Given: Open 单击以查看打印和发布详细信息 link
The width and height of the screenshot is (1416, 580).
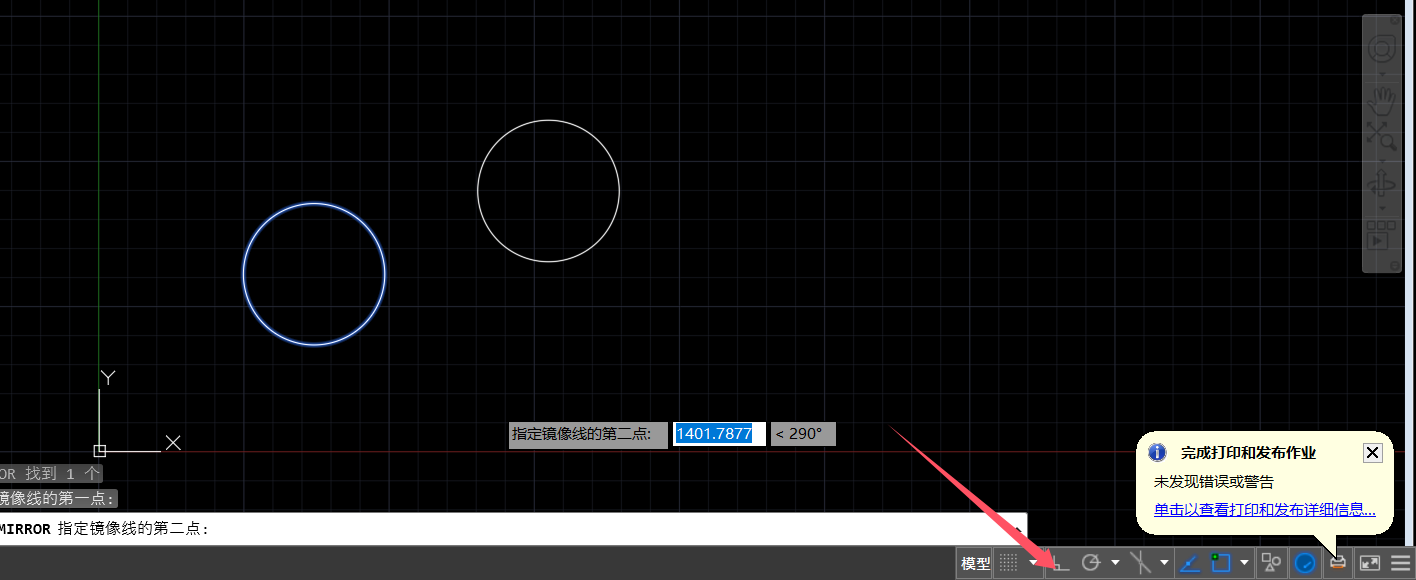Looking at the screenshot, I should click(1265, 510).
